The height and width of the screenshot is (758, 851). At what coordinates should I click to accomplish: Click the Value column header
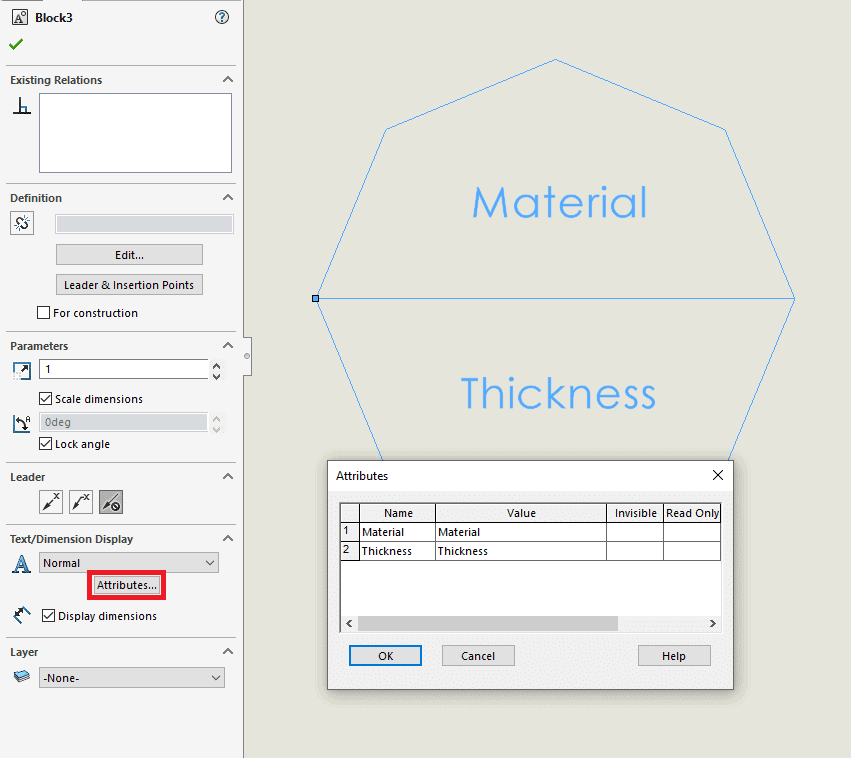click(x=520, y=513)
